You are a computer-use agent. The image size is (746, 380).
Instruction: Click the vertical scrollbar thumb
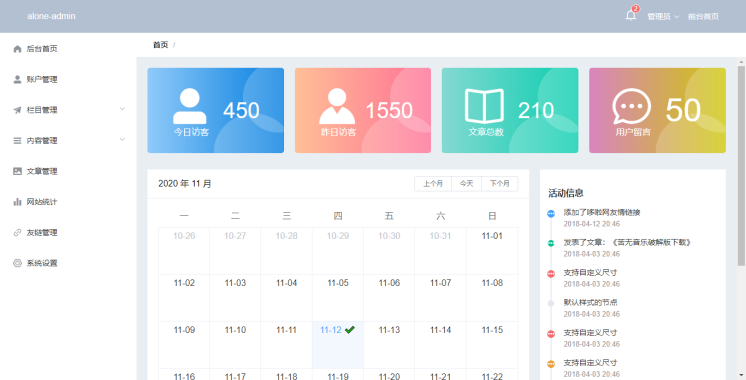pyautogui.click(x=741, y=166)
